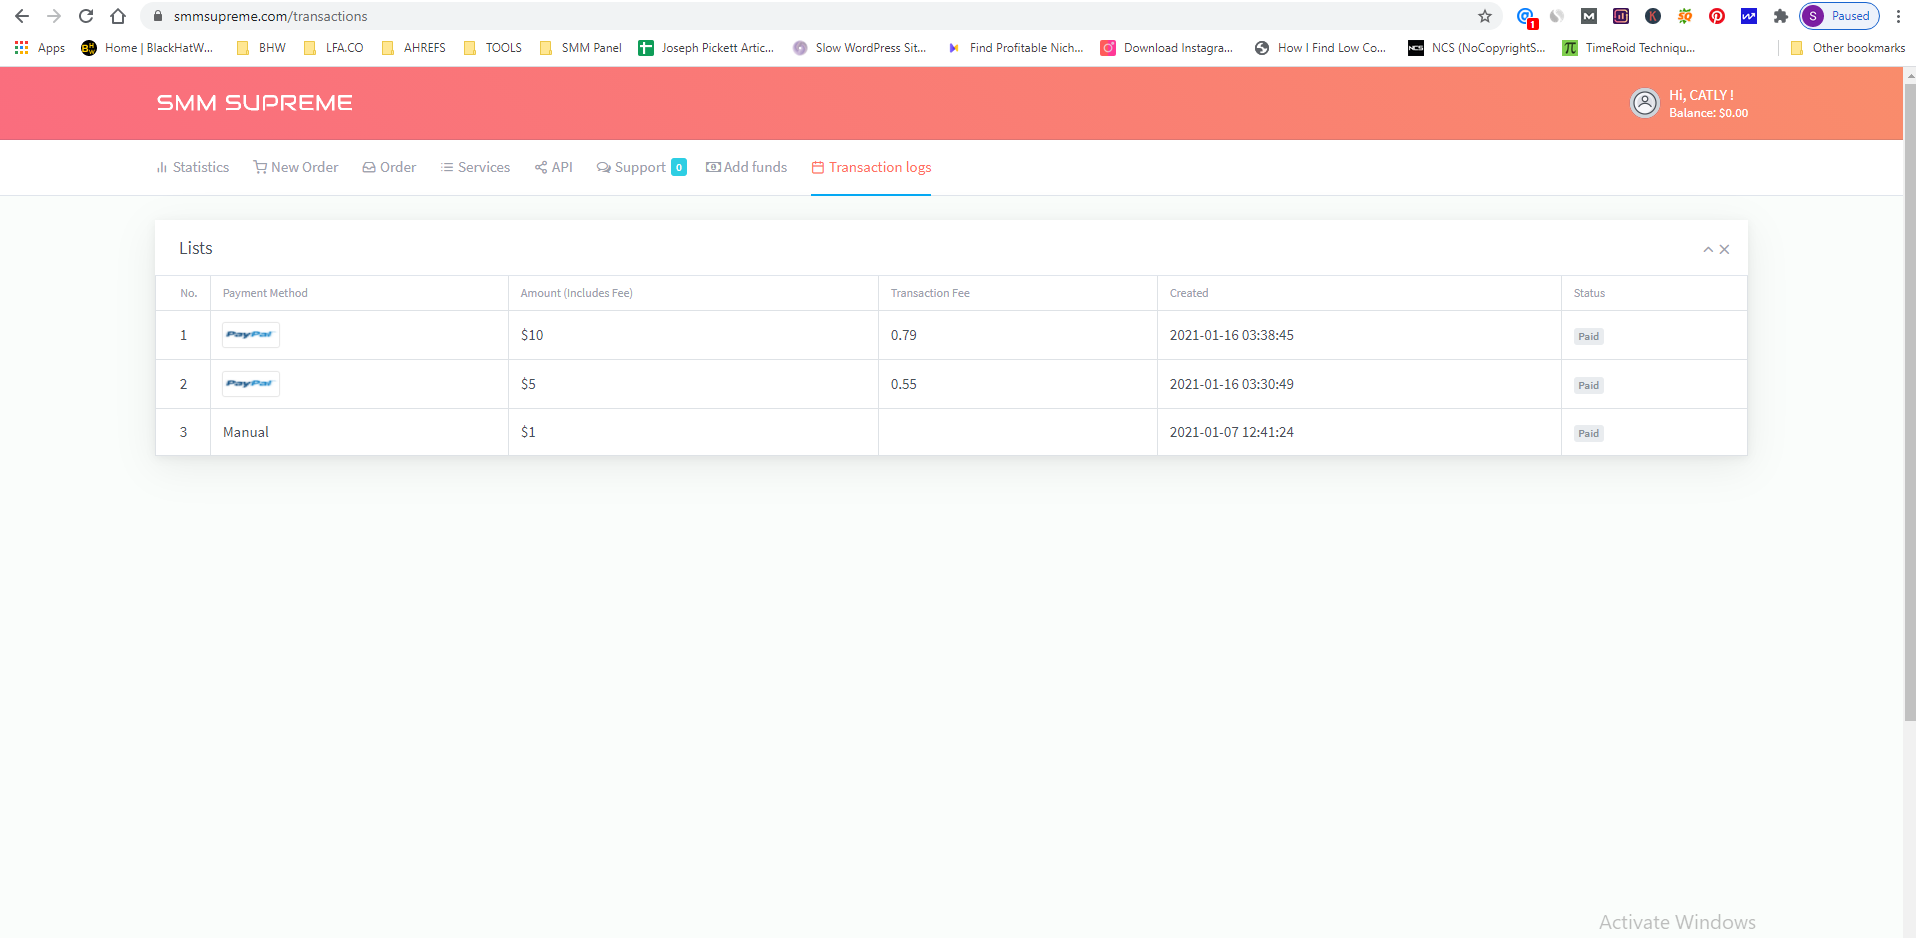Go to the Statistics tab
This screenshot has width=1916, height=938.
193,167
